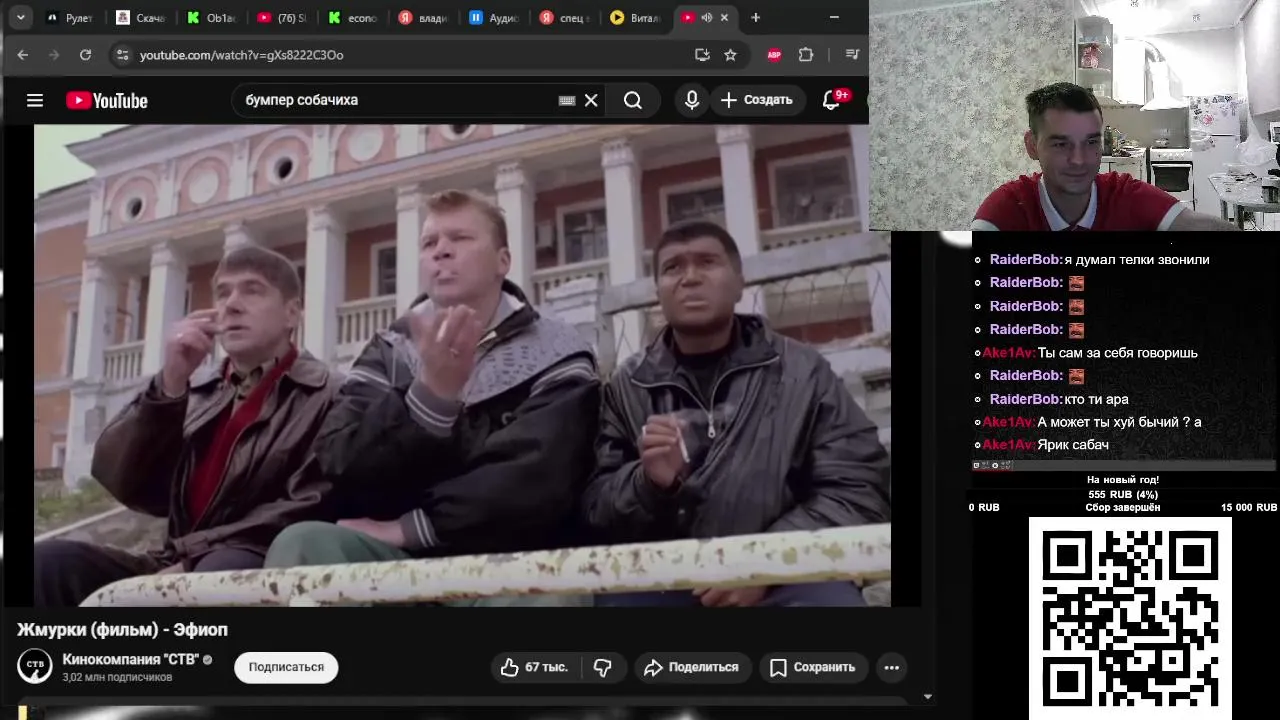This screenshot has width=1280, height=720.
Task: Run search with magnifier button
Action: [633, 100]
